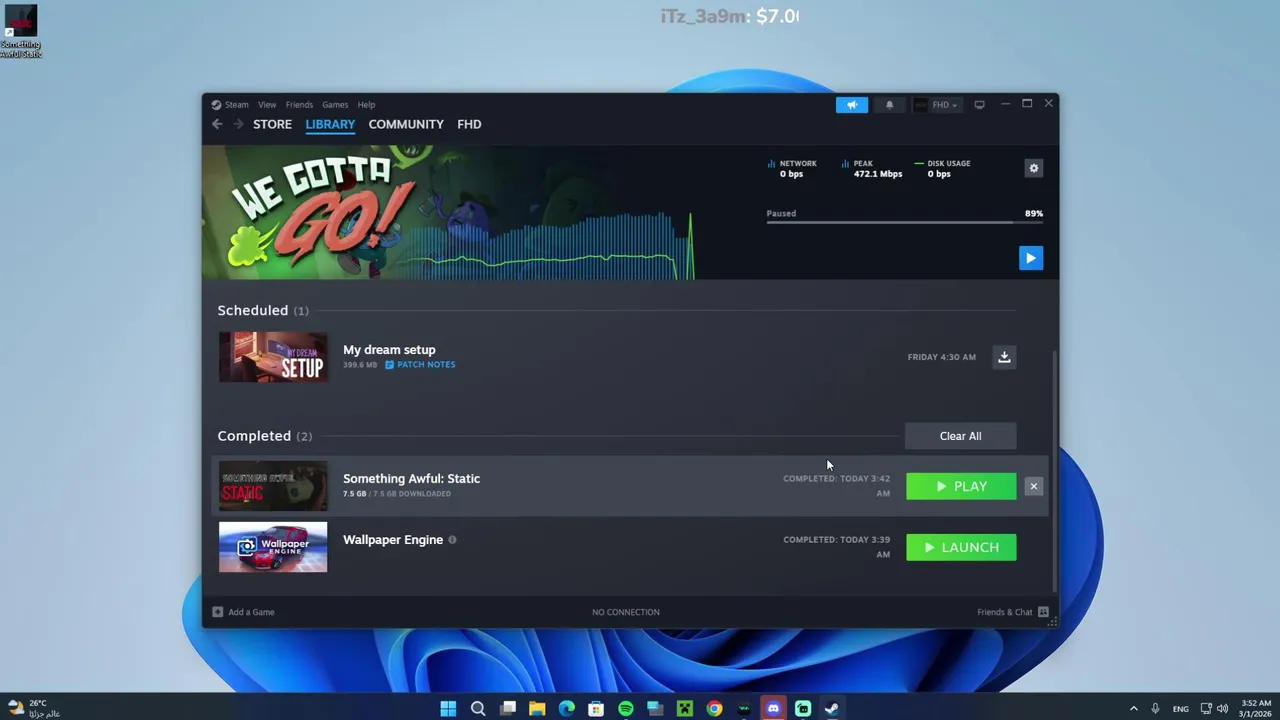1280x720 pixels.
Task: Switch to the COMMUNITY tab
Action: click(406, 124)
